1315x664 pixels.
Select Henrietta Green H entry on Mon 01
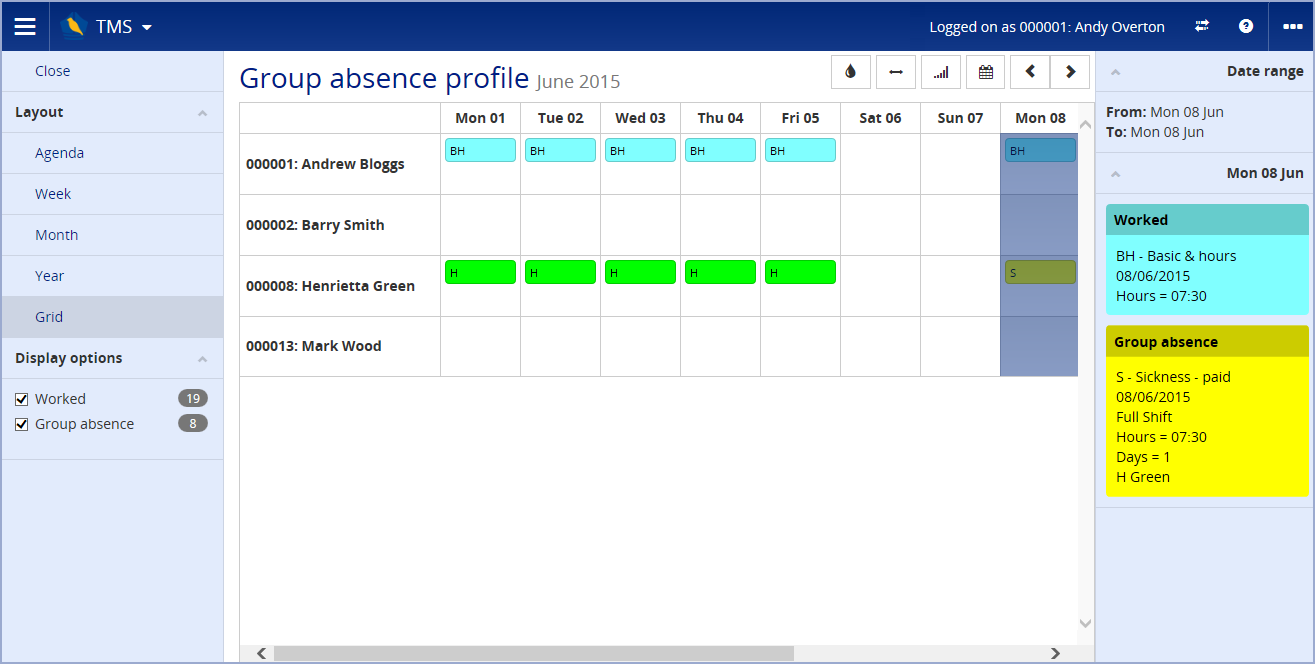point(480,272)
